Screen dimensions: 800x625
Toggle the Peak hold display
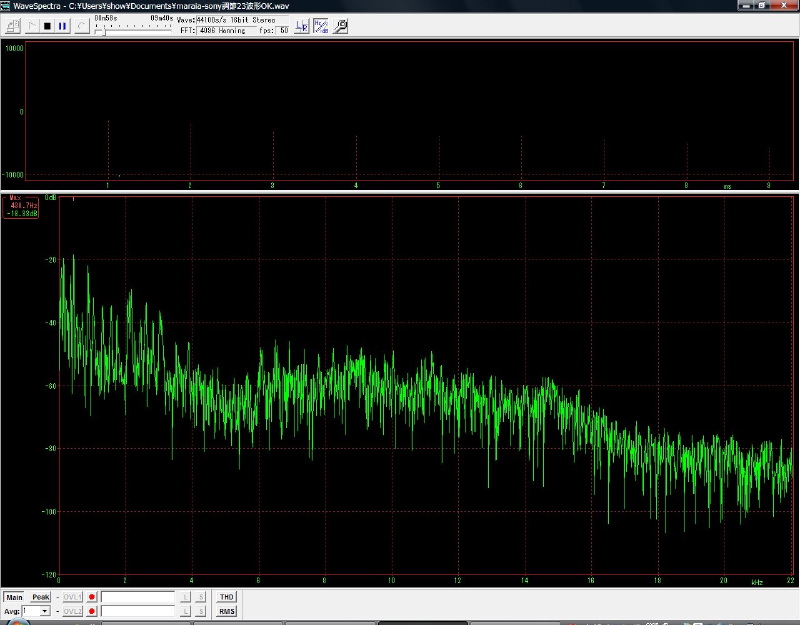tap(40, 597)
